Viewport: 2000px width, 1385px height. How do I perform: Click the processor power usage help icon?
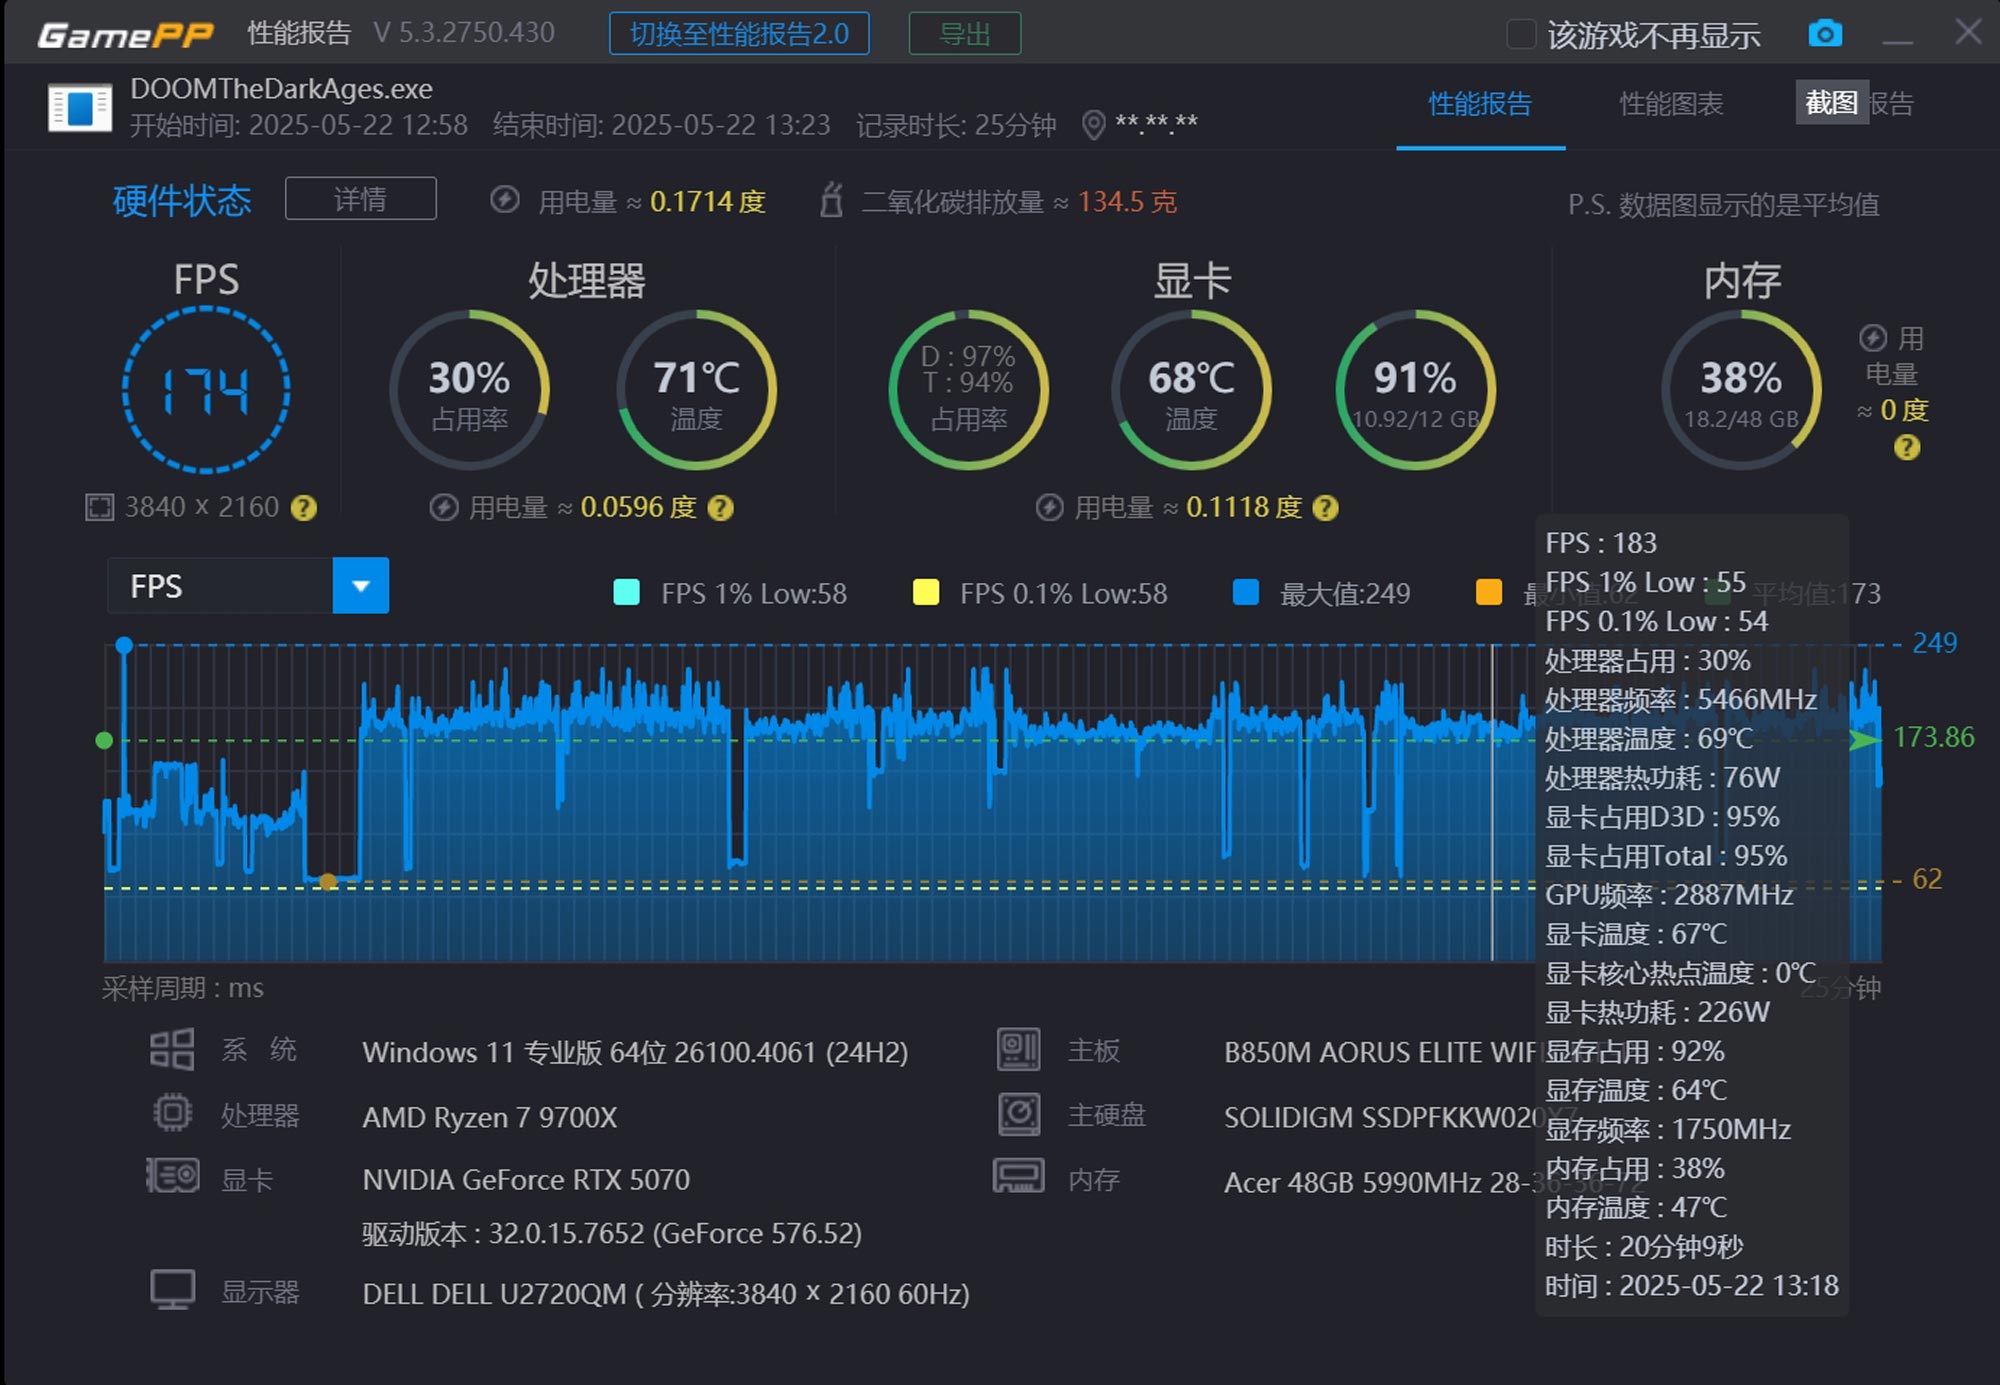(x=720, y=508)
